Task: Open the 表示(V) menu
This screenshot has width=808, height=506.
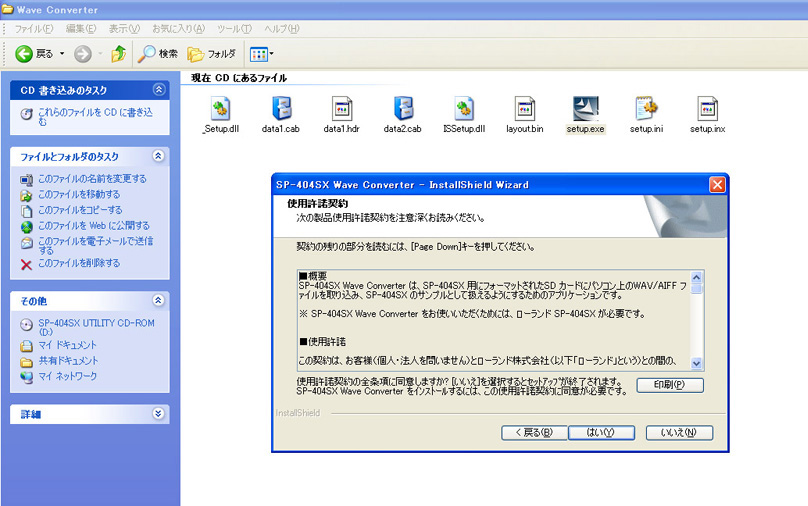Action: (x=124, y=29)
